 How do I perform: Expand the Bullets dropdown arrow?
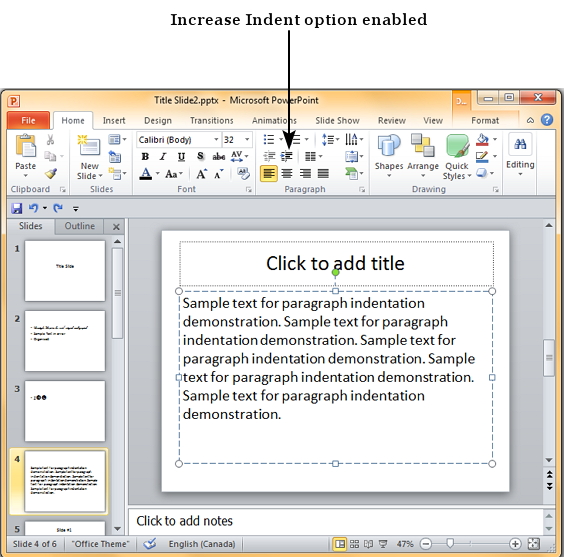[281, 139]
